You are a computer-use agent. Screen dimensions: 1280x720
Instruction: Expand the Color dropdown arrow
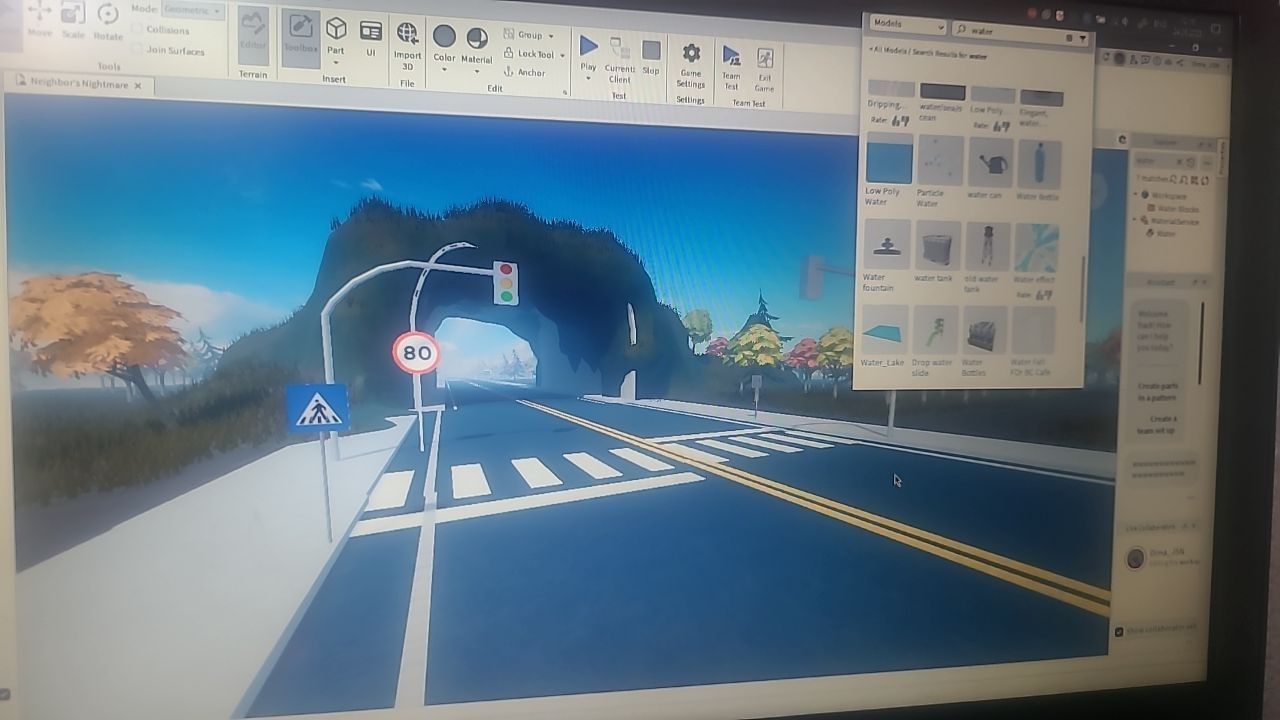pos(444,70)
